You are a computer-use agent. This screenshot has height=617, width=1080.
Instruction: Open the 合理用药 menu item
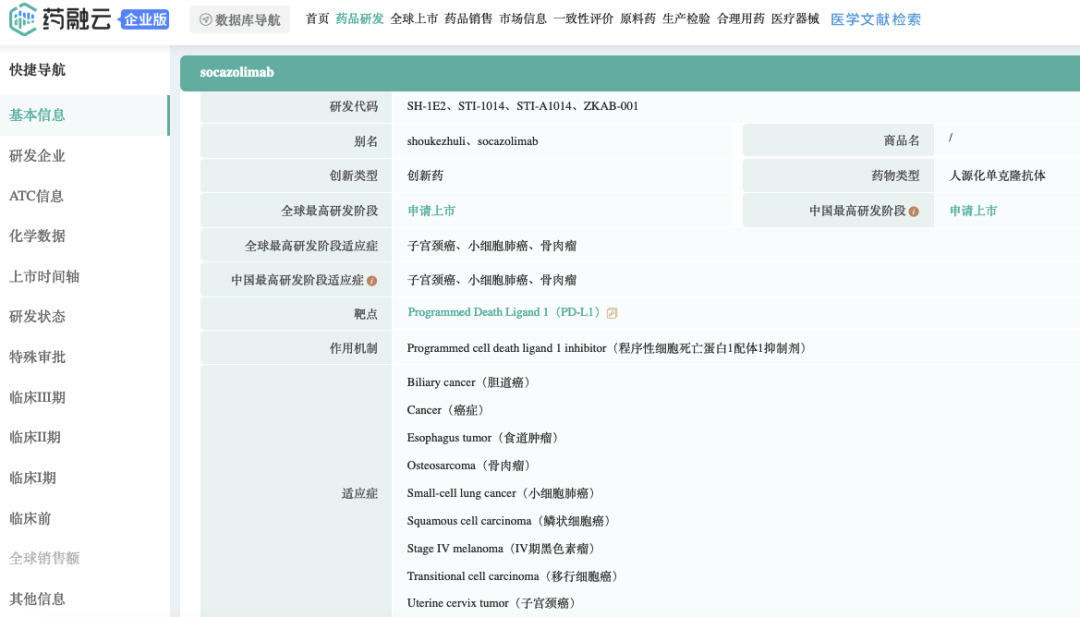740,19
